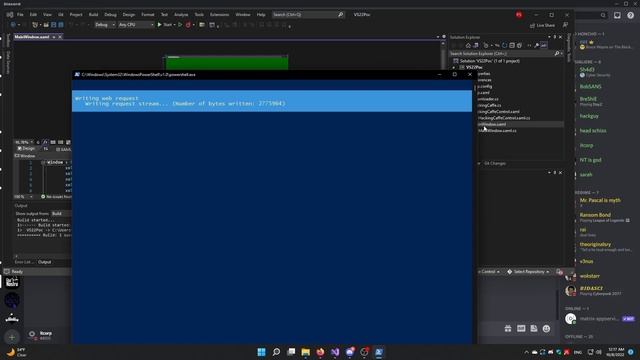
Task: Show hidden system tray icons chevron
Action: [x=526, y=352]
